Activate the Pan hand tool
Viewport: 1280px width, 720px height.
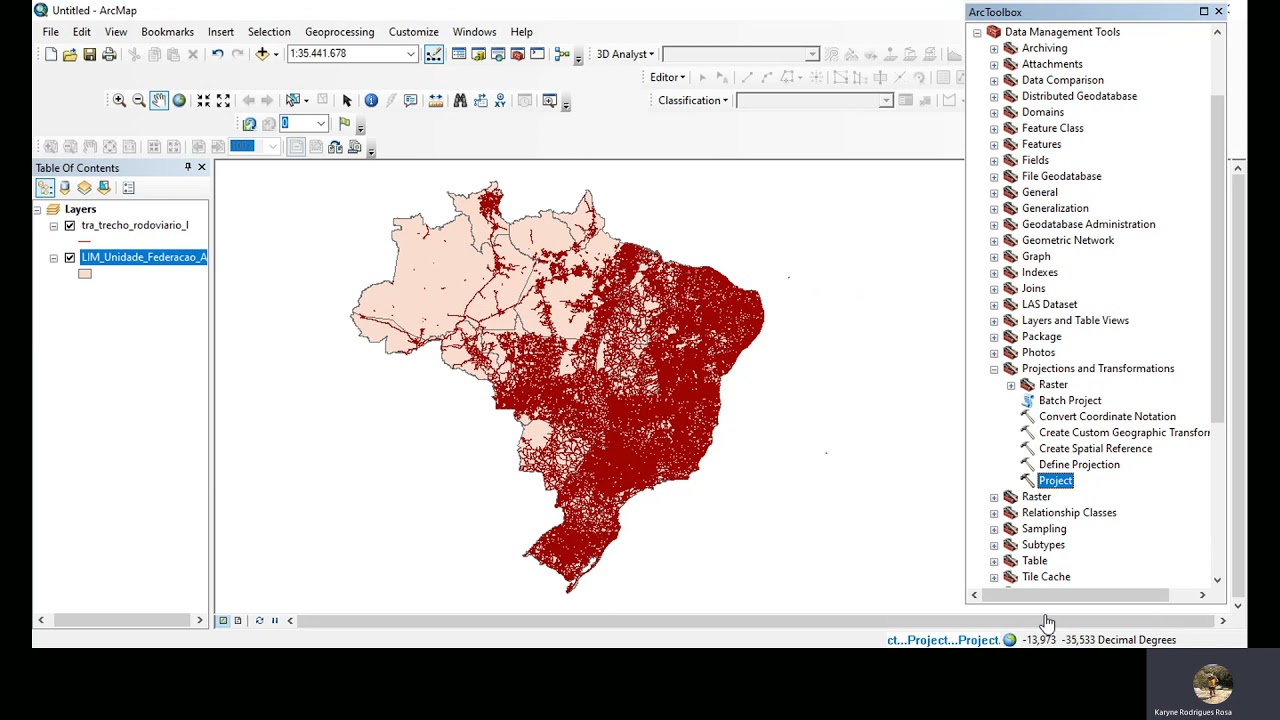tap(159, 100)
